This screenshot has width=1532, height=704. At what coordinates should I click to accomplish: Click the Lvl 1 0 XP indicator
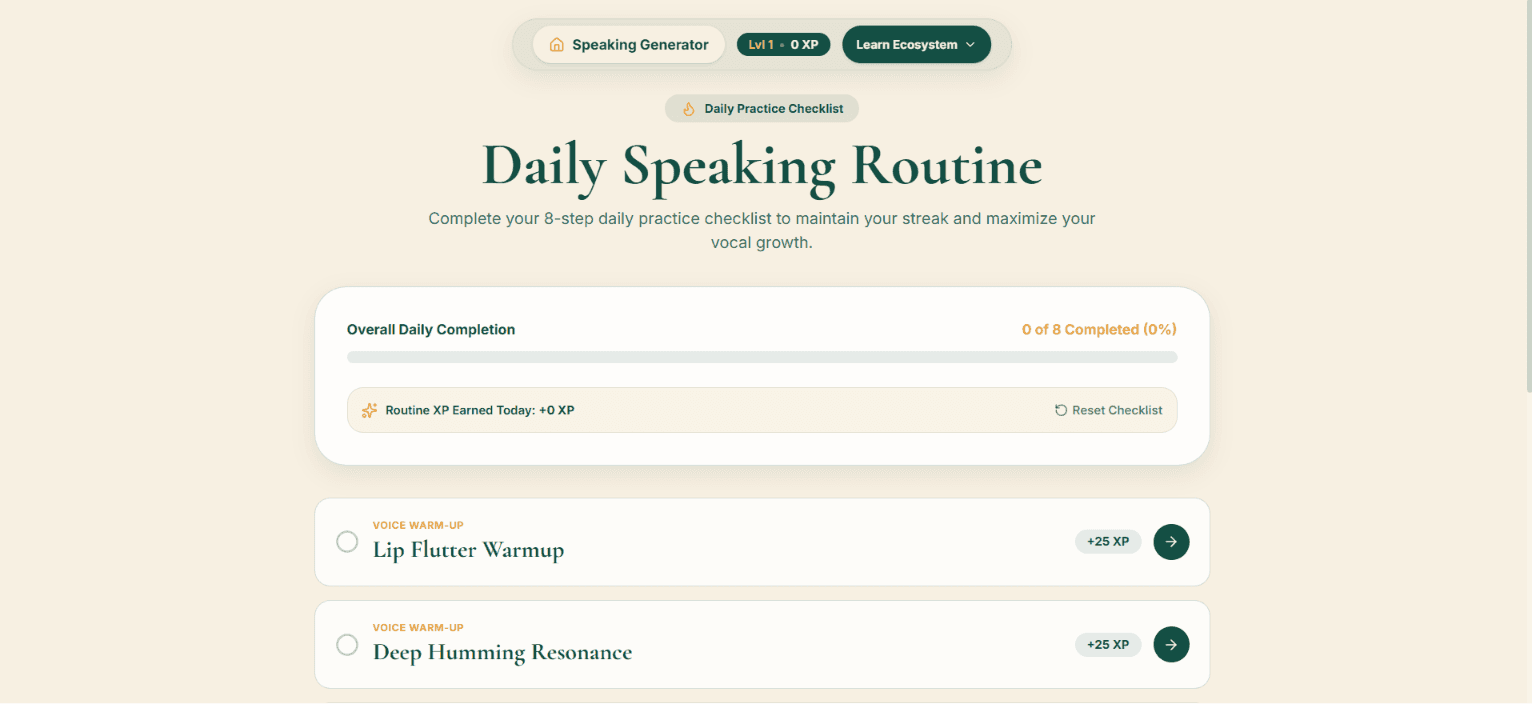coord(783,45)
